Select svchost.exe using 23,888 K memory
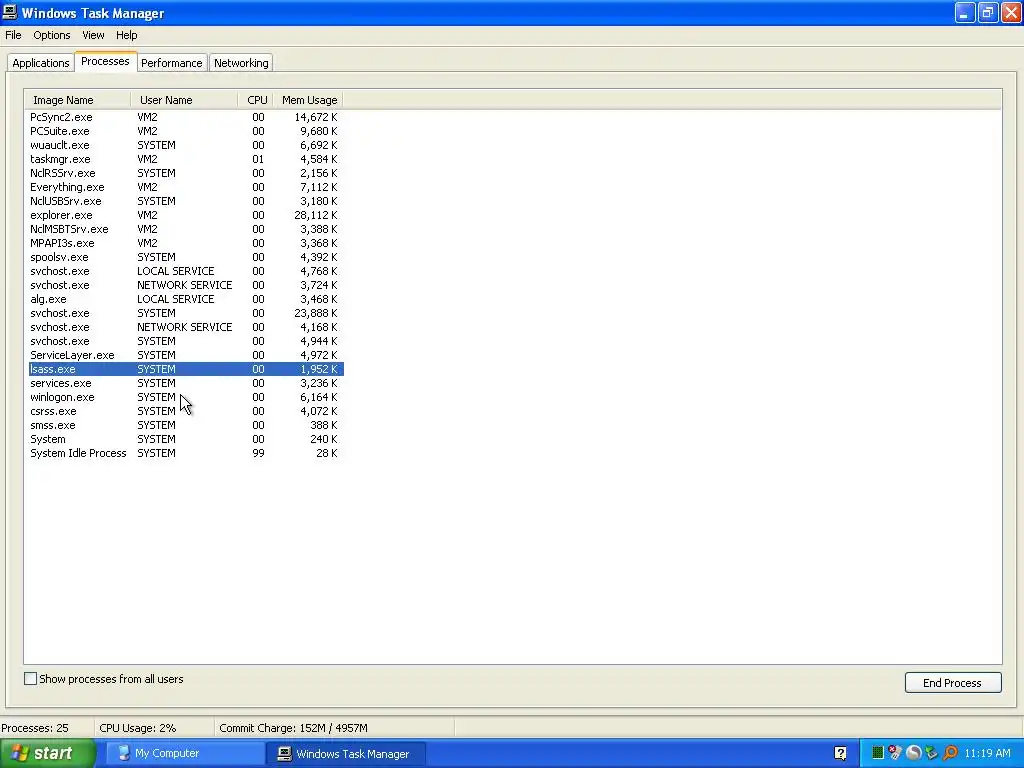Image resolution: width=1024 pixels, height=768 pixels. (x=186, y=313)
